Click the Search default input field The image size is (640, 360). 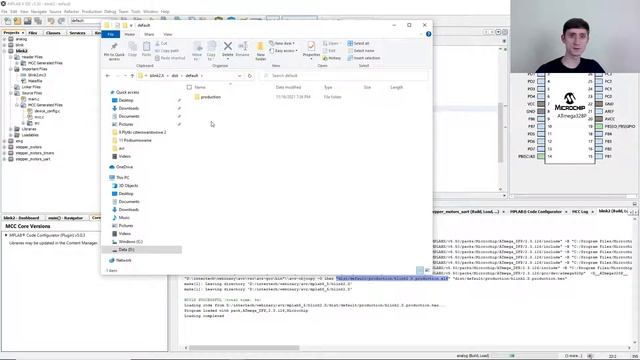pos(344,76)
